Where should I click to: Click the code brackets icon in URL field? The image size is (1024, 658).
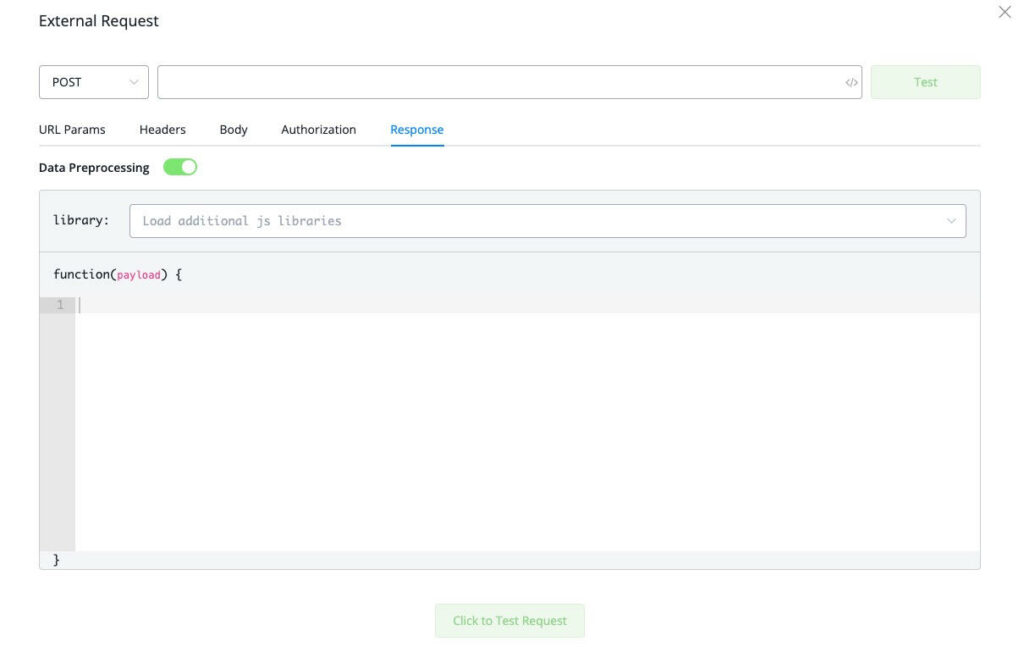click(851, 83)
